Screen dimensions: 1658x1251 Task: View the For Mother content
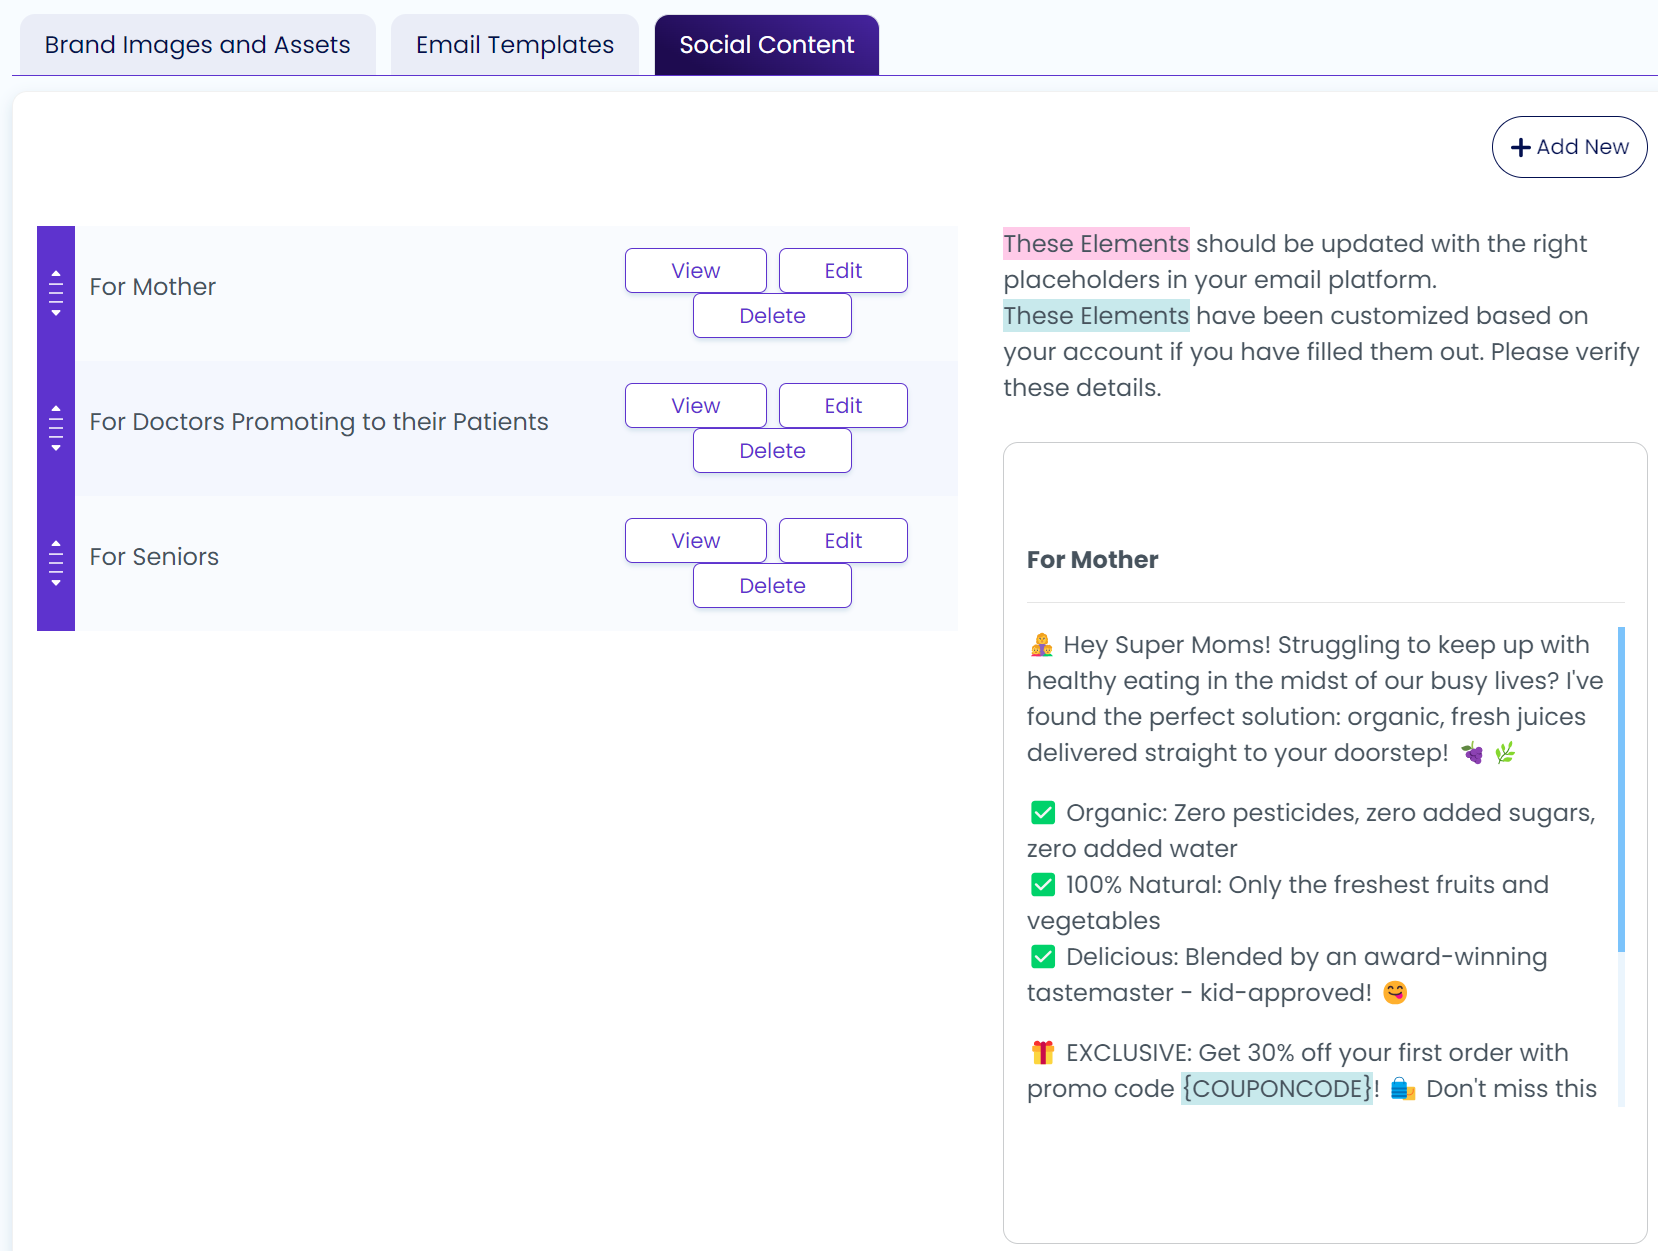[696, 271]
